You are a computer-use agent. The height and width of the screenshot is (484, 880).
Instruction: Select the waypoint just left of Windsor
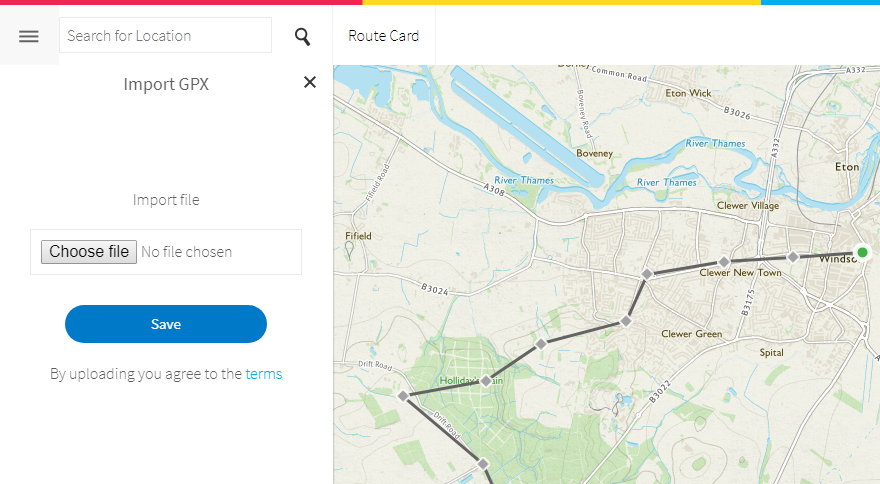pos(793,257)
